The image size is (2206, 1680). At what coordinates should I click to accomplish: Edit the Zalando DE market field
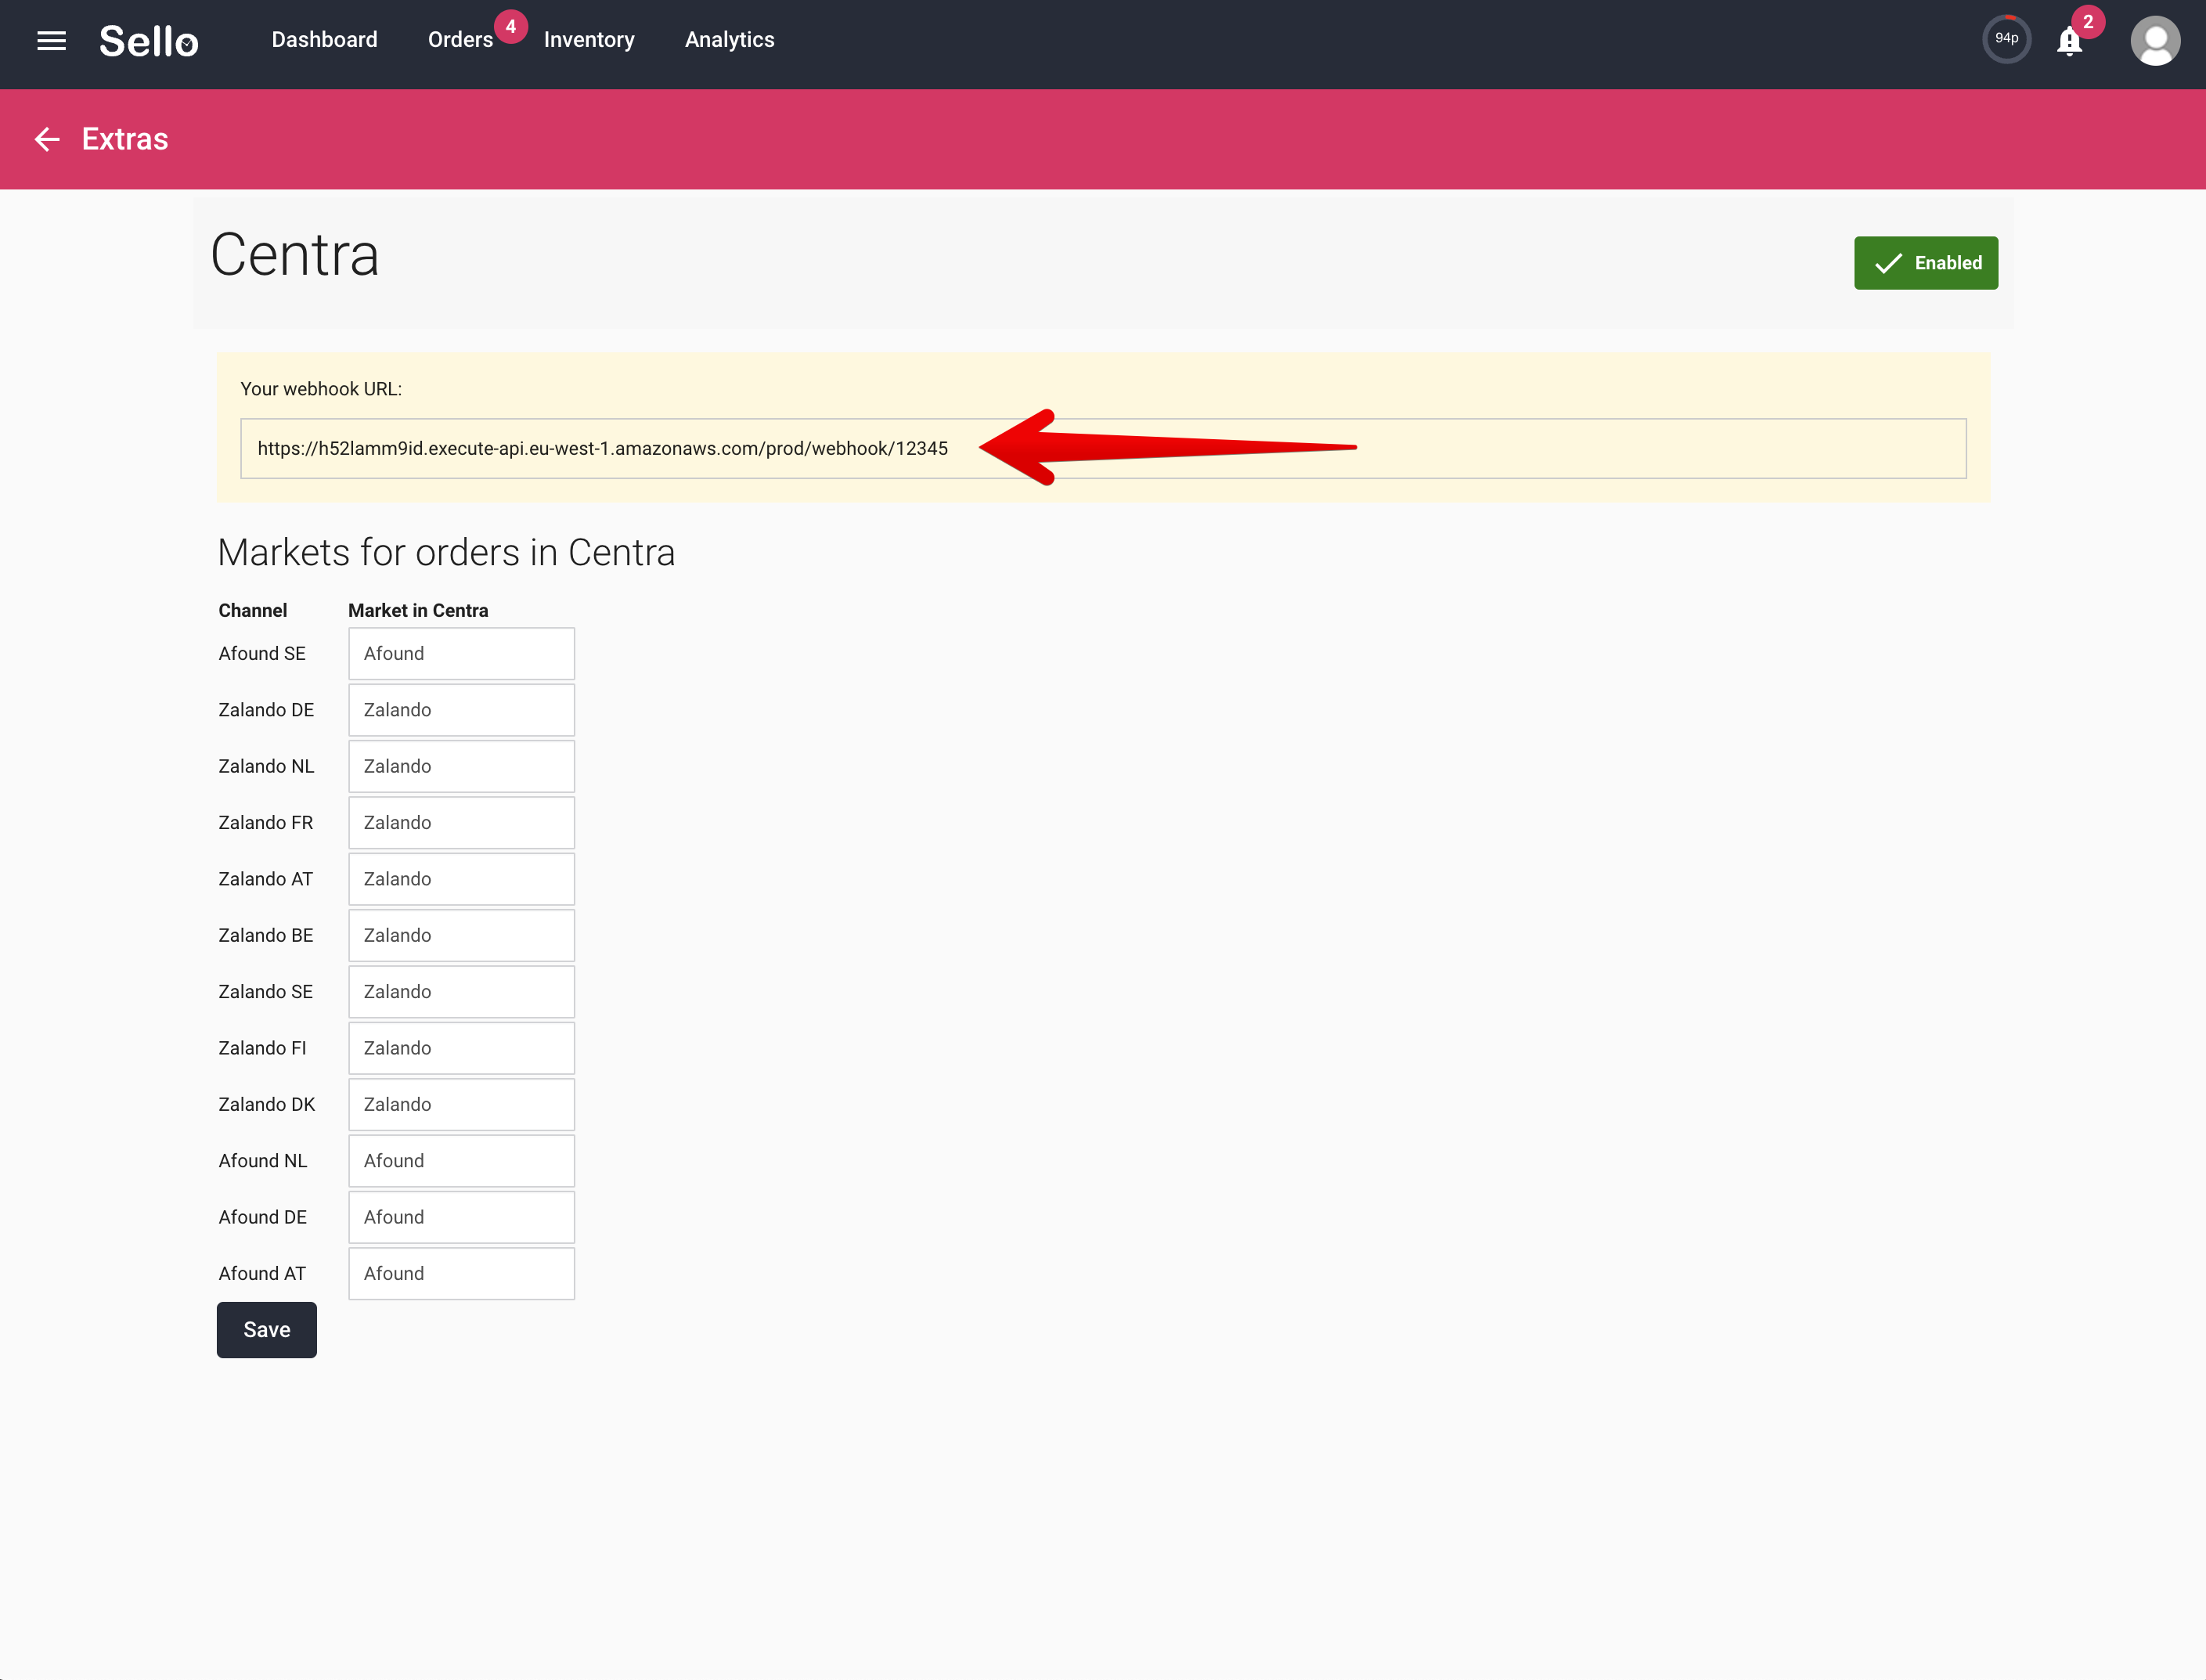click(461, 710)
